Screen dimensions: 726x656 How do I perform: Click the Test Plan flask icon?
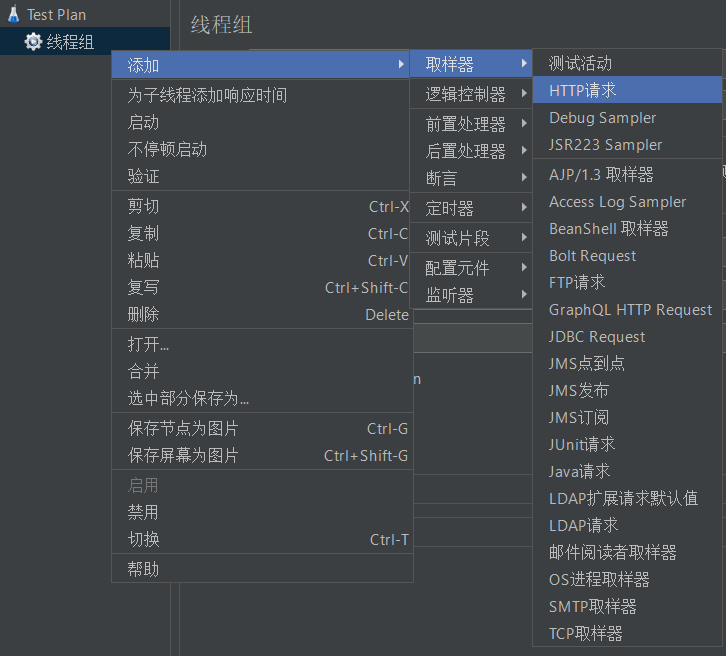click(x=13, y=15)
